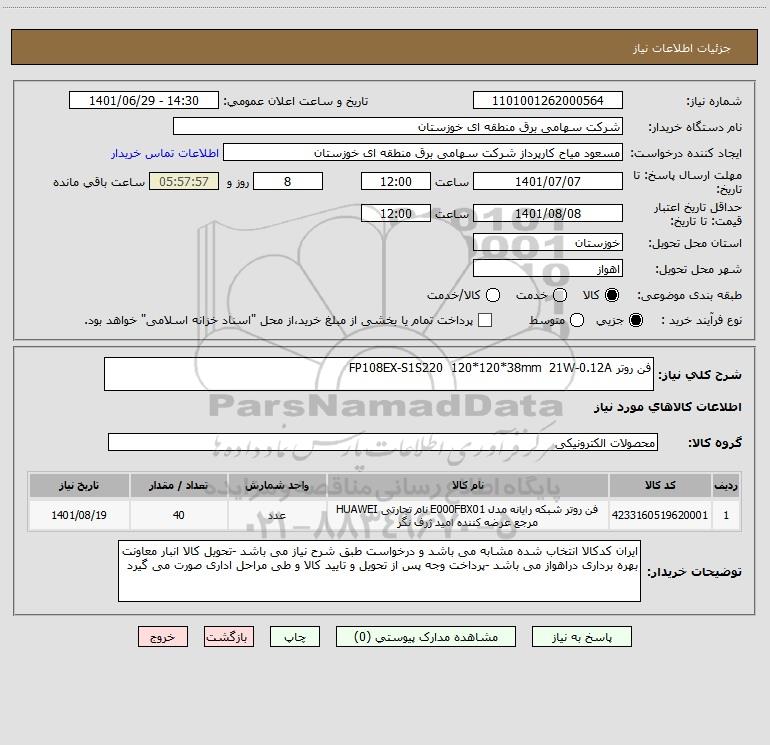Image resolution: width=770 pixels, height=745 pixels.
Task: Click the response deadline date 1401/07/07
Action: [548, 181]
